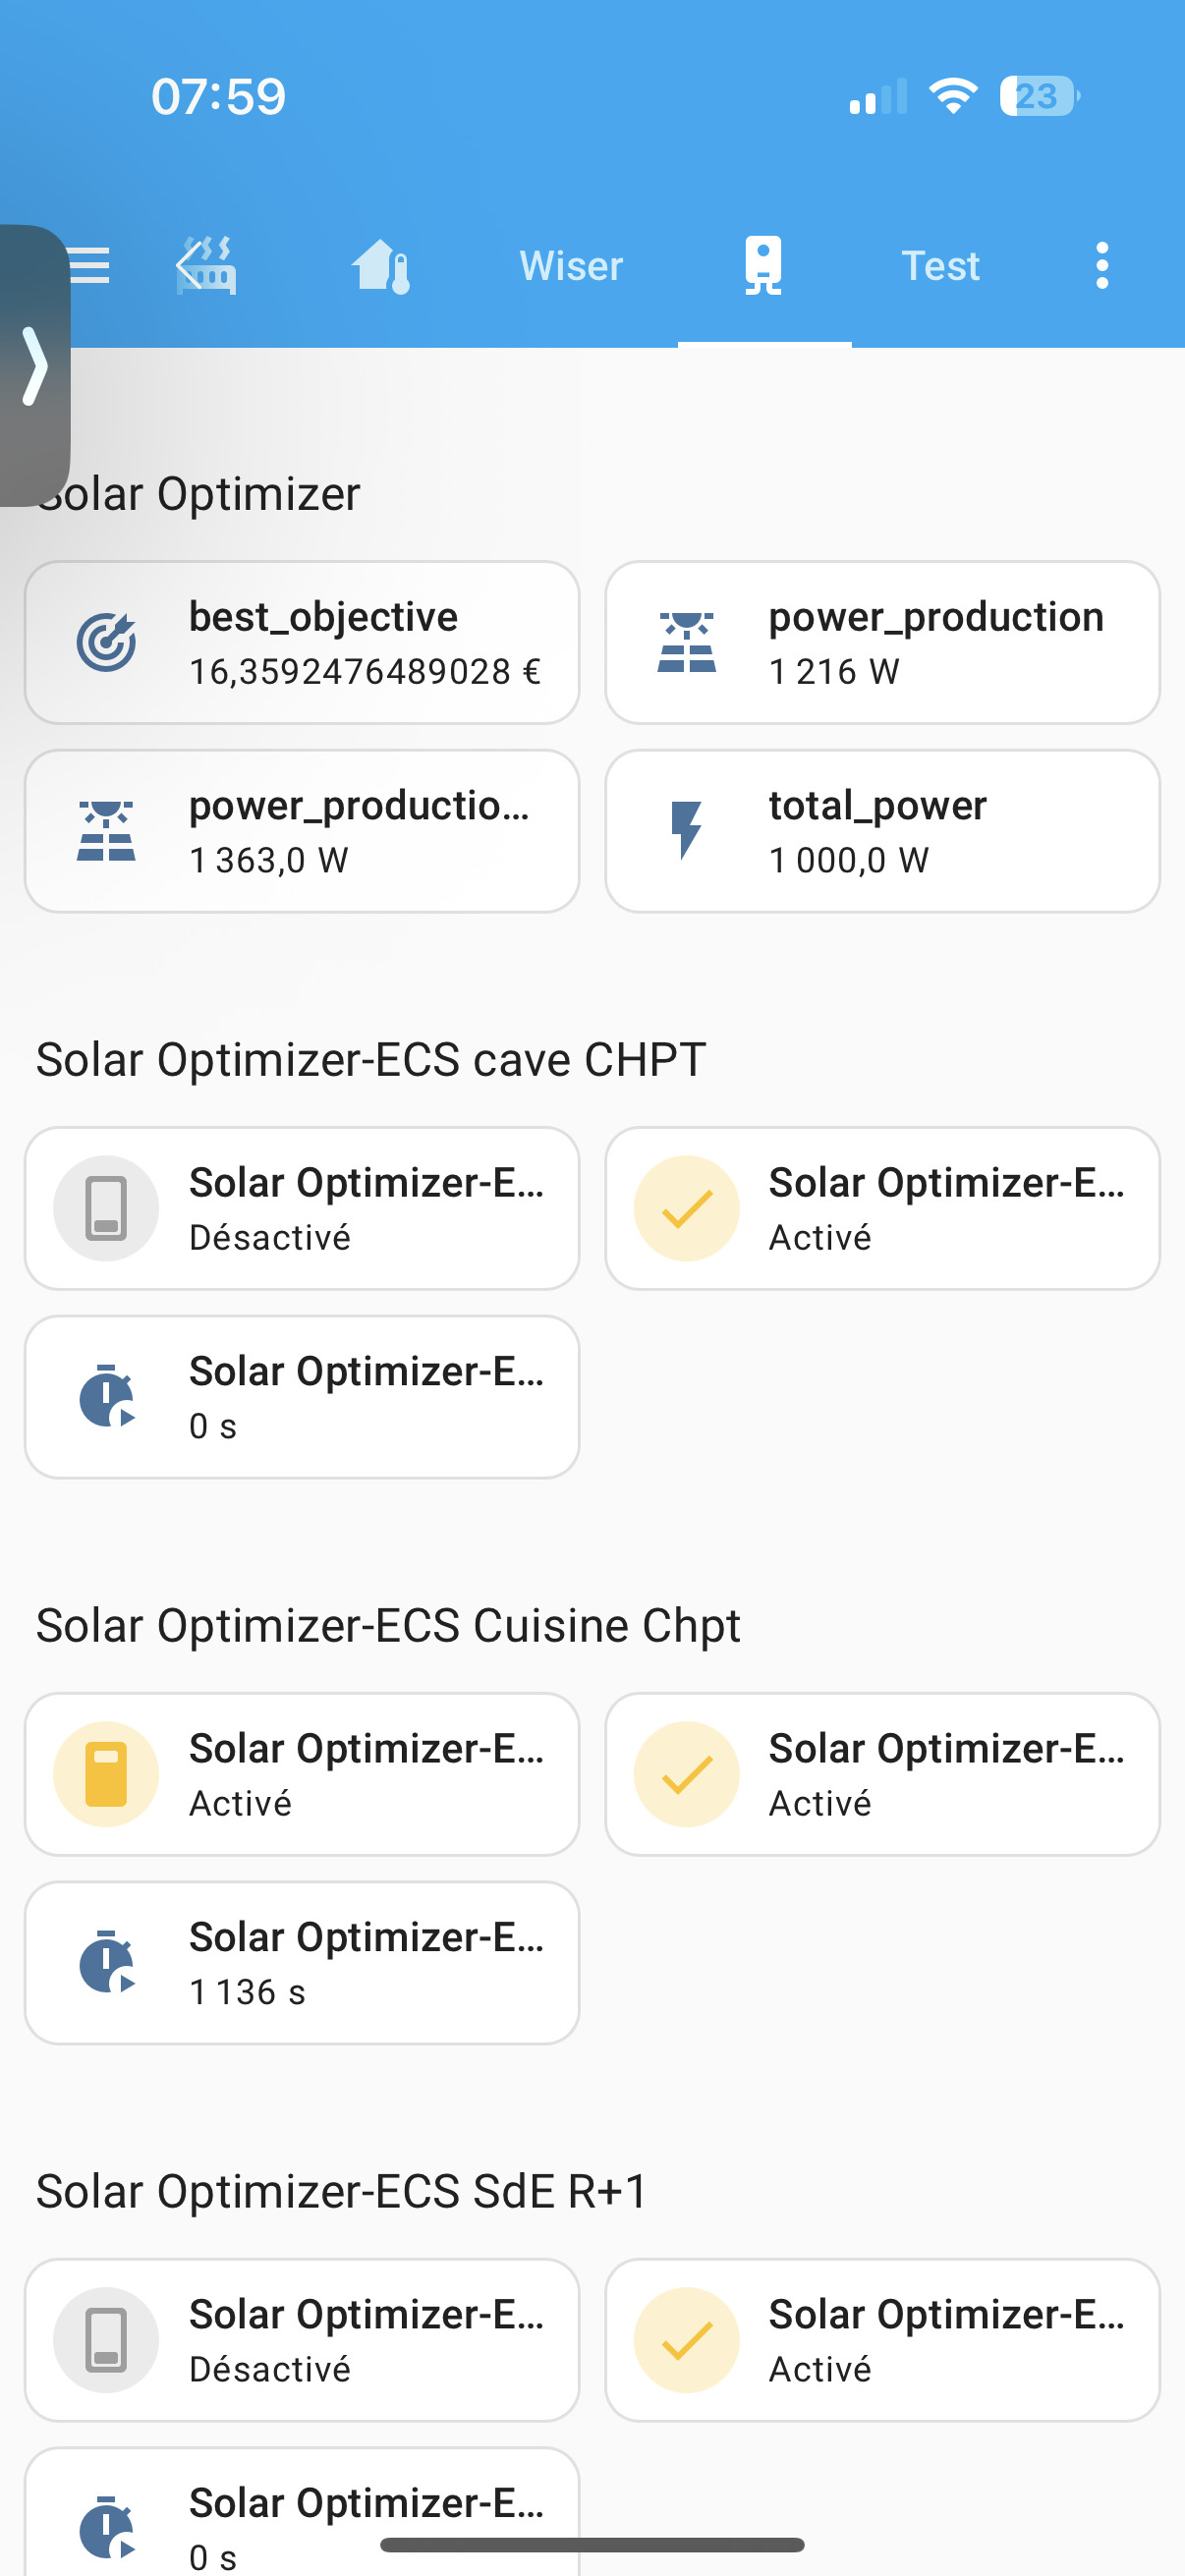Switch to the Test tab
The image size is (1185, 2576).
click(x=940, y=266)
